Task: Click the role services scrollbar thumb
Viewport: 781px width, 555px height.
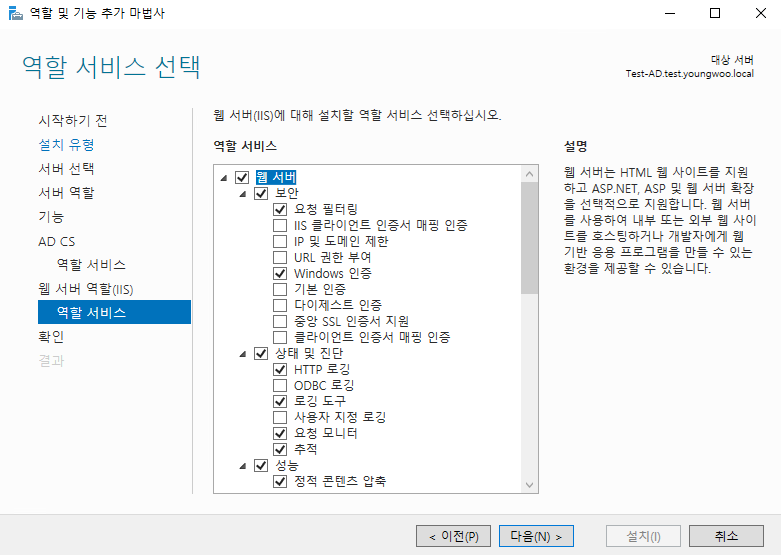Action: pyautogui.click(x=529, y=238)
